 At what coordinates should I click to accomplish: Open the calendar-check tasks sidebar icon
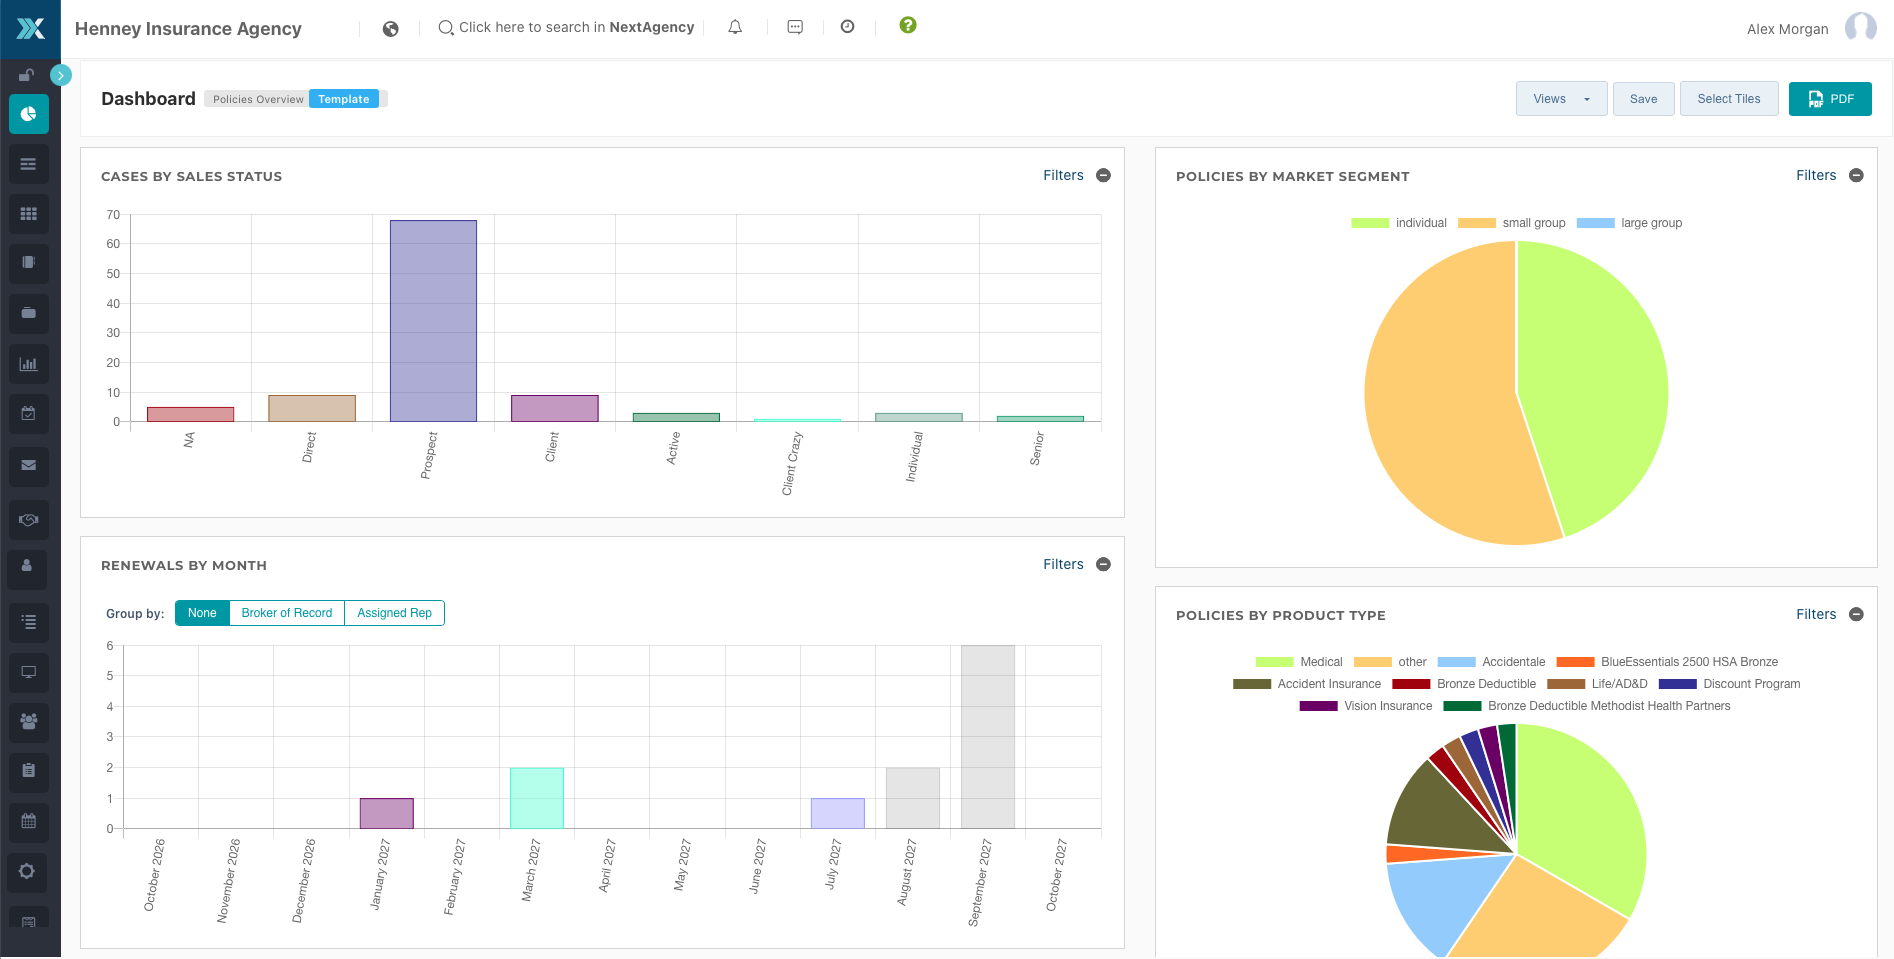29,413
